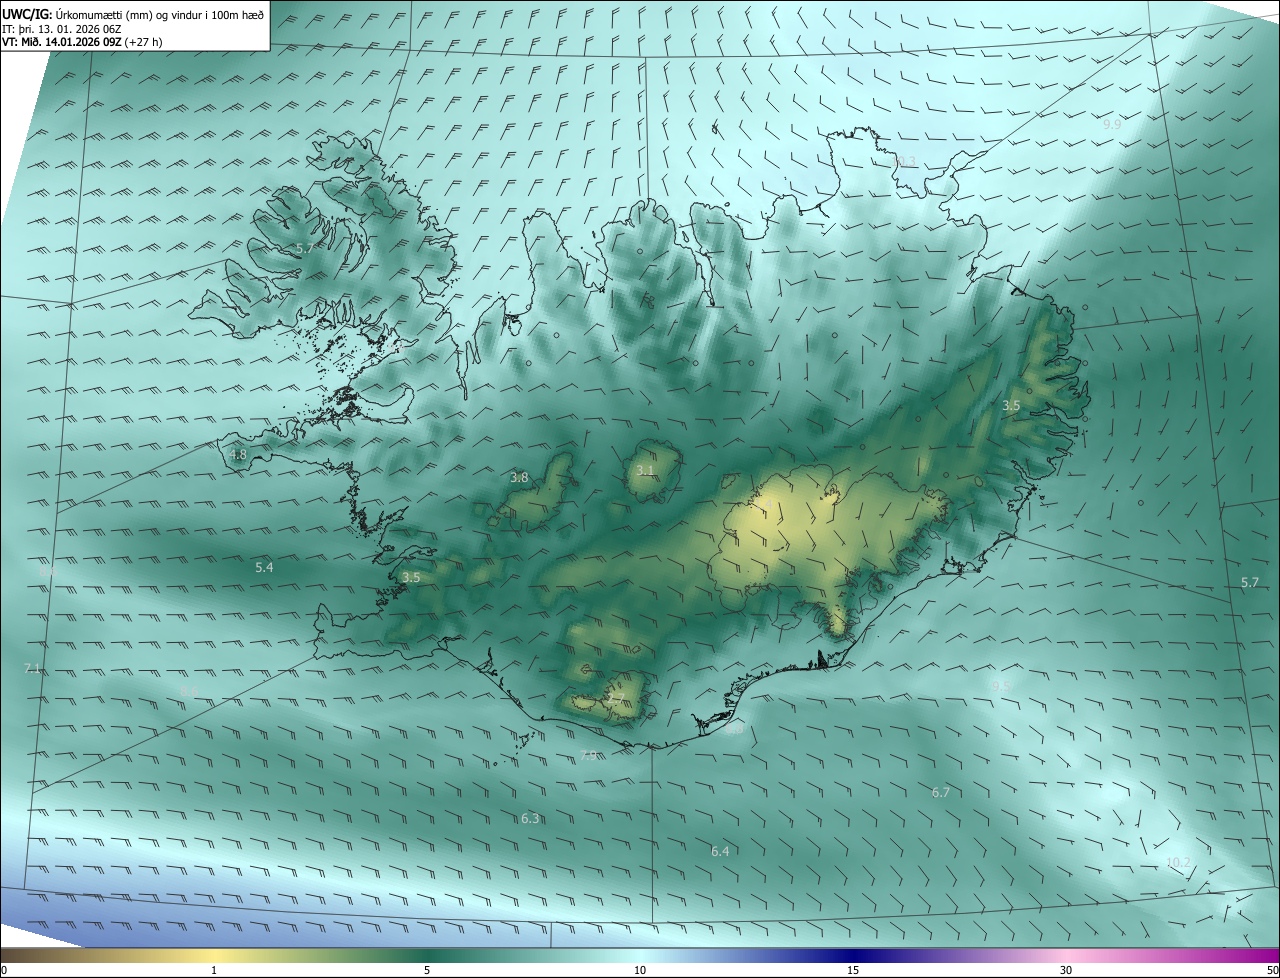Click the 30 tick on the colour scale
The width and height of the screenshot is (1280, 978).
click(x=1066, y=971)
